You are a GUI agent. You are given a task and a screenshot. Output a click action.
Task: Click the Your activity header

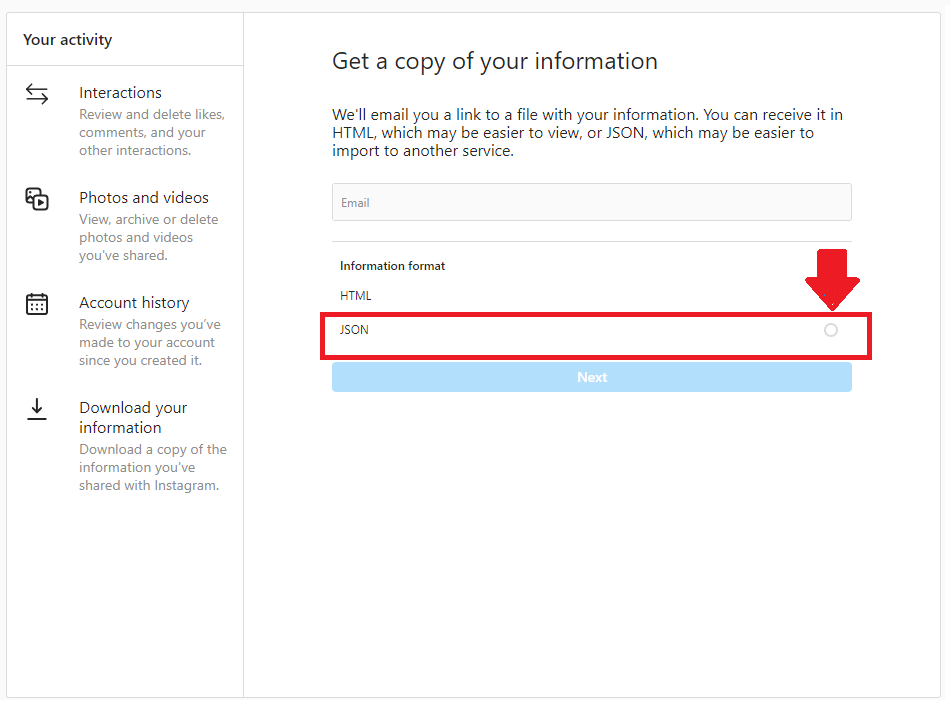pyautogui.click(x=68, y=40)
